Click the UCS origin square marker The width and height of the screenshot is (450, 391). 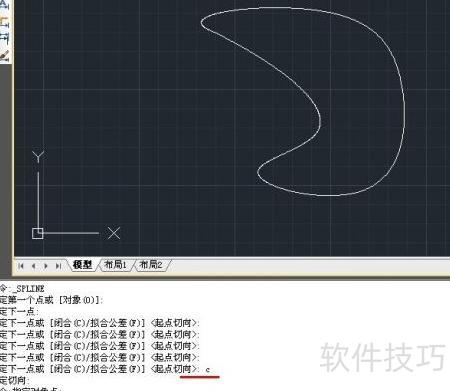click(37, 233)
